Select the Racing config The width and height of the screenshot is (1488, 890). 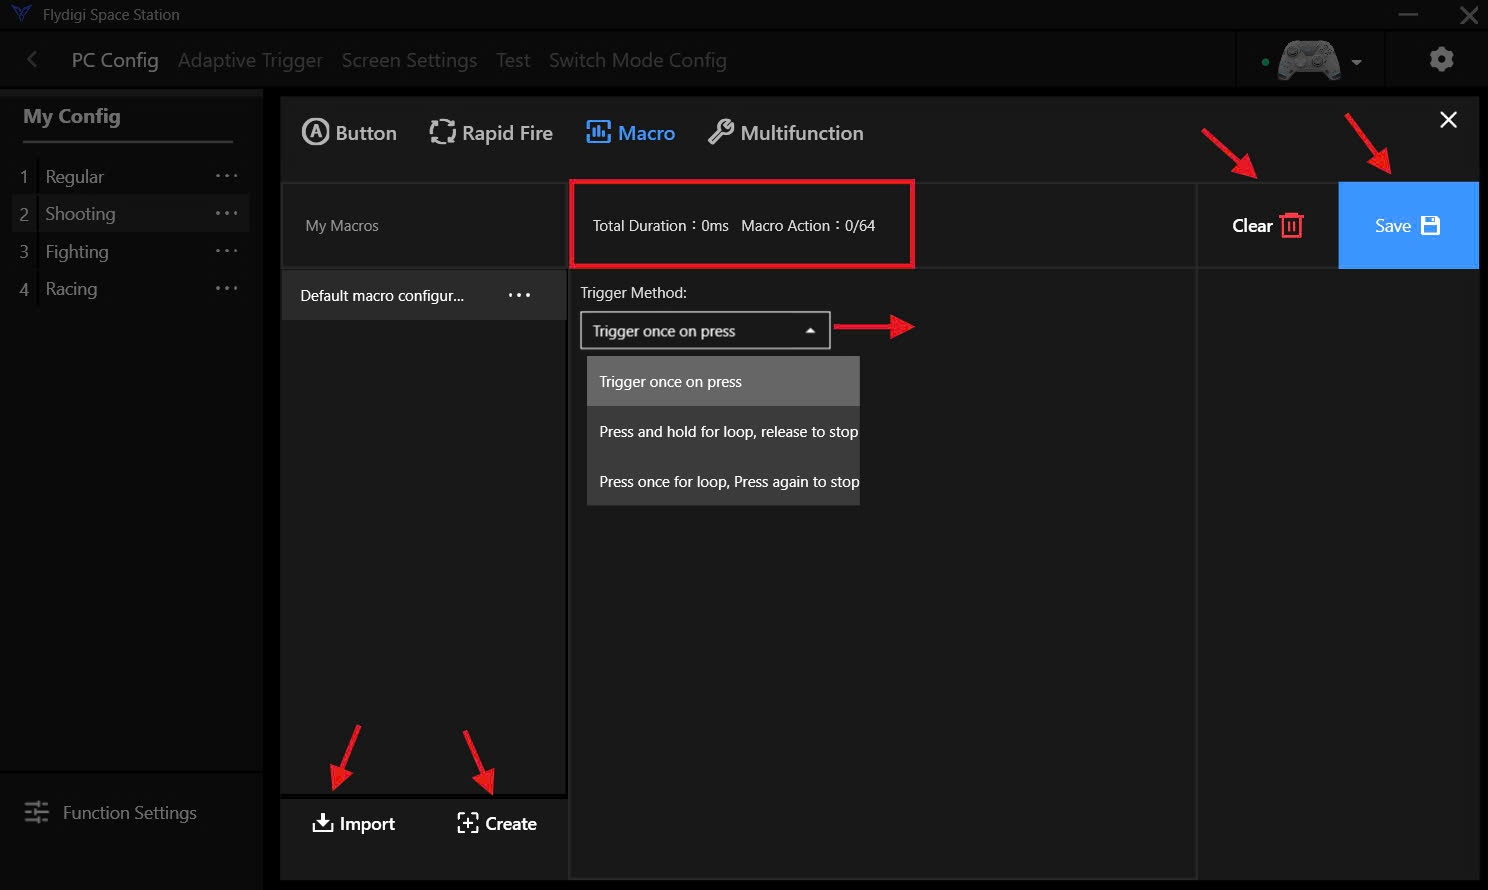pos(71,288)
